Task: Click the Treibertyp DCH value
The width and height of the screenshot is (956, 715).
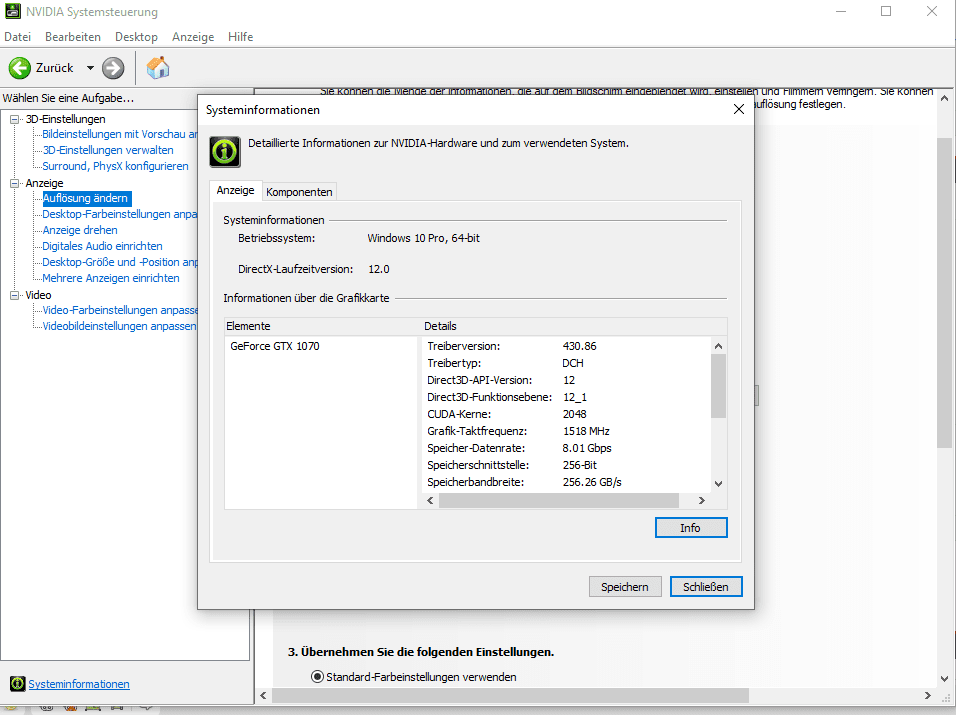Action: [x=573, y=363]
